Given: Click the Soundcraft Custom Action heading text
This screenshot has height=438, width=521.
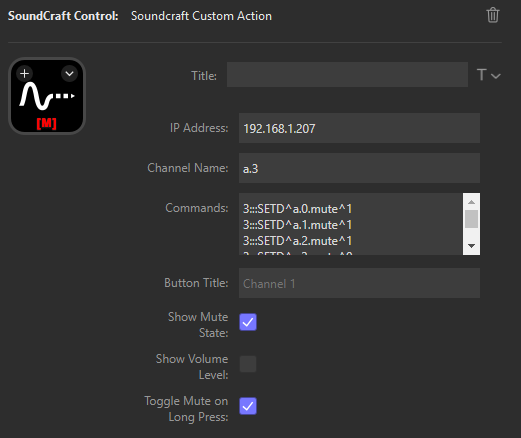Looking at the screenshot, I should tap(201, 16).
